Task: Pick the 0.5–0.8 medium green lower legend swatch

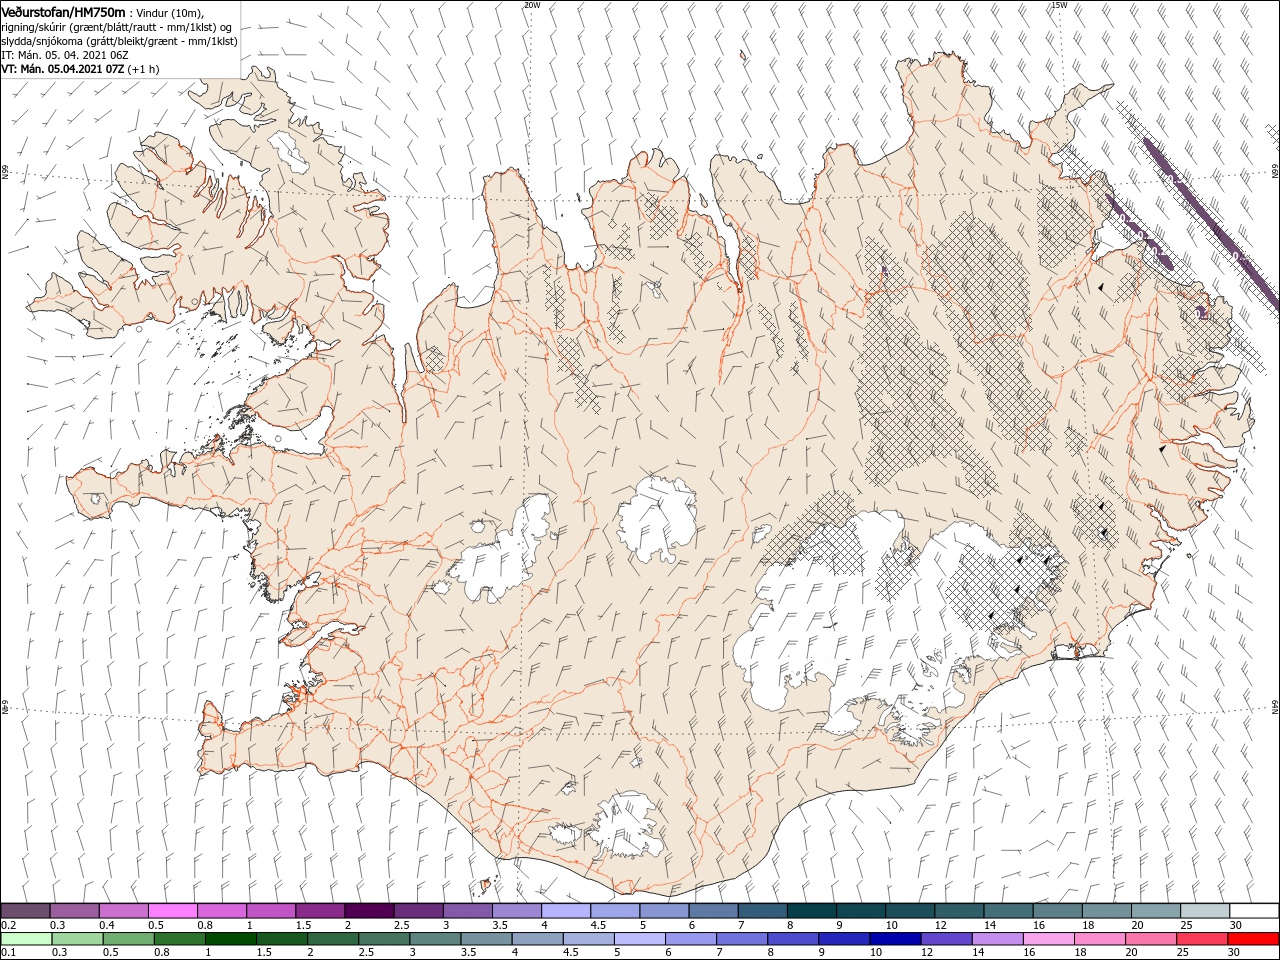Action: [128, 938]
